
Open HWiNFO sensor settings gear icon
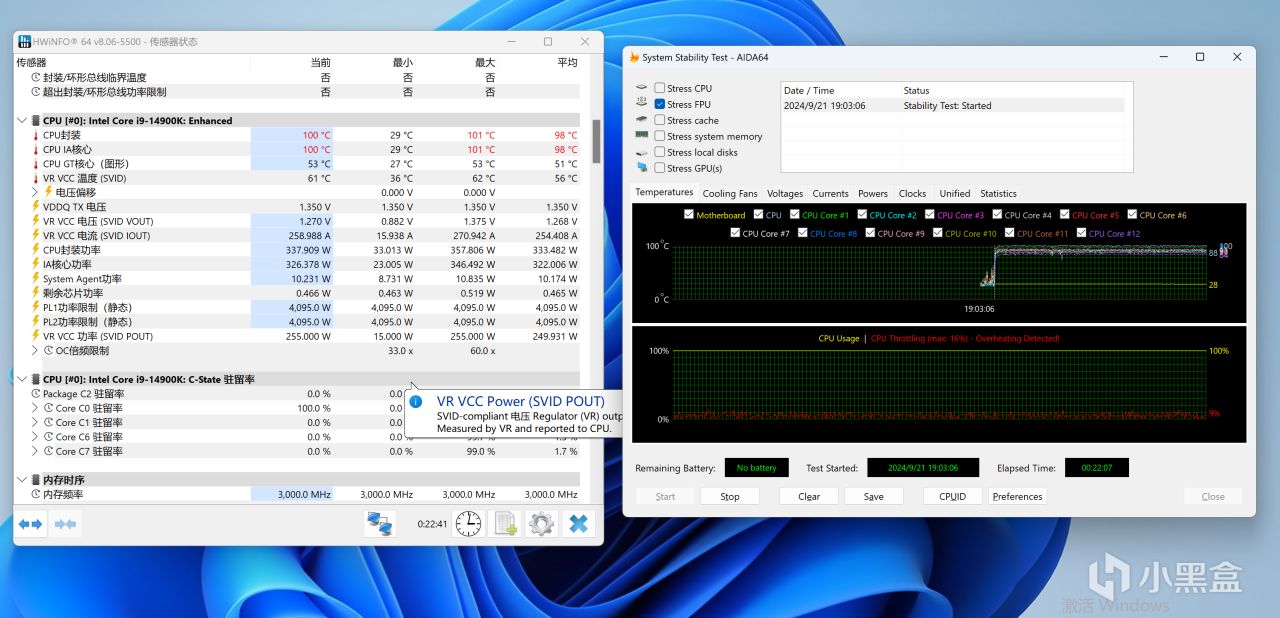(541, 523)
